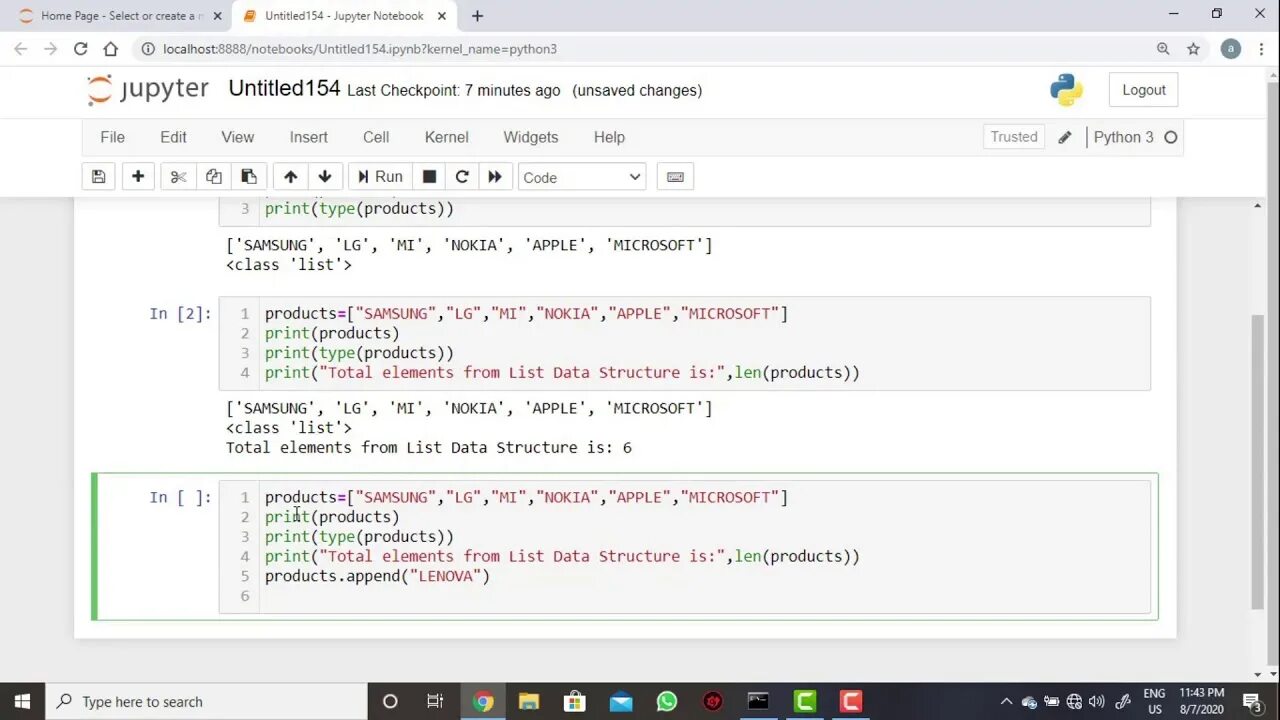Image resolution: width=1280 pixels, height=720 pixels.
Task: Open Mail app from taskbar
Action: tap(620, 701)
